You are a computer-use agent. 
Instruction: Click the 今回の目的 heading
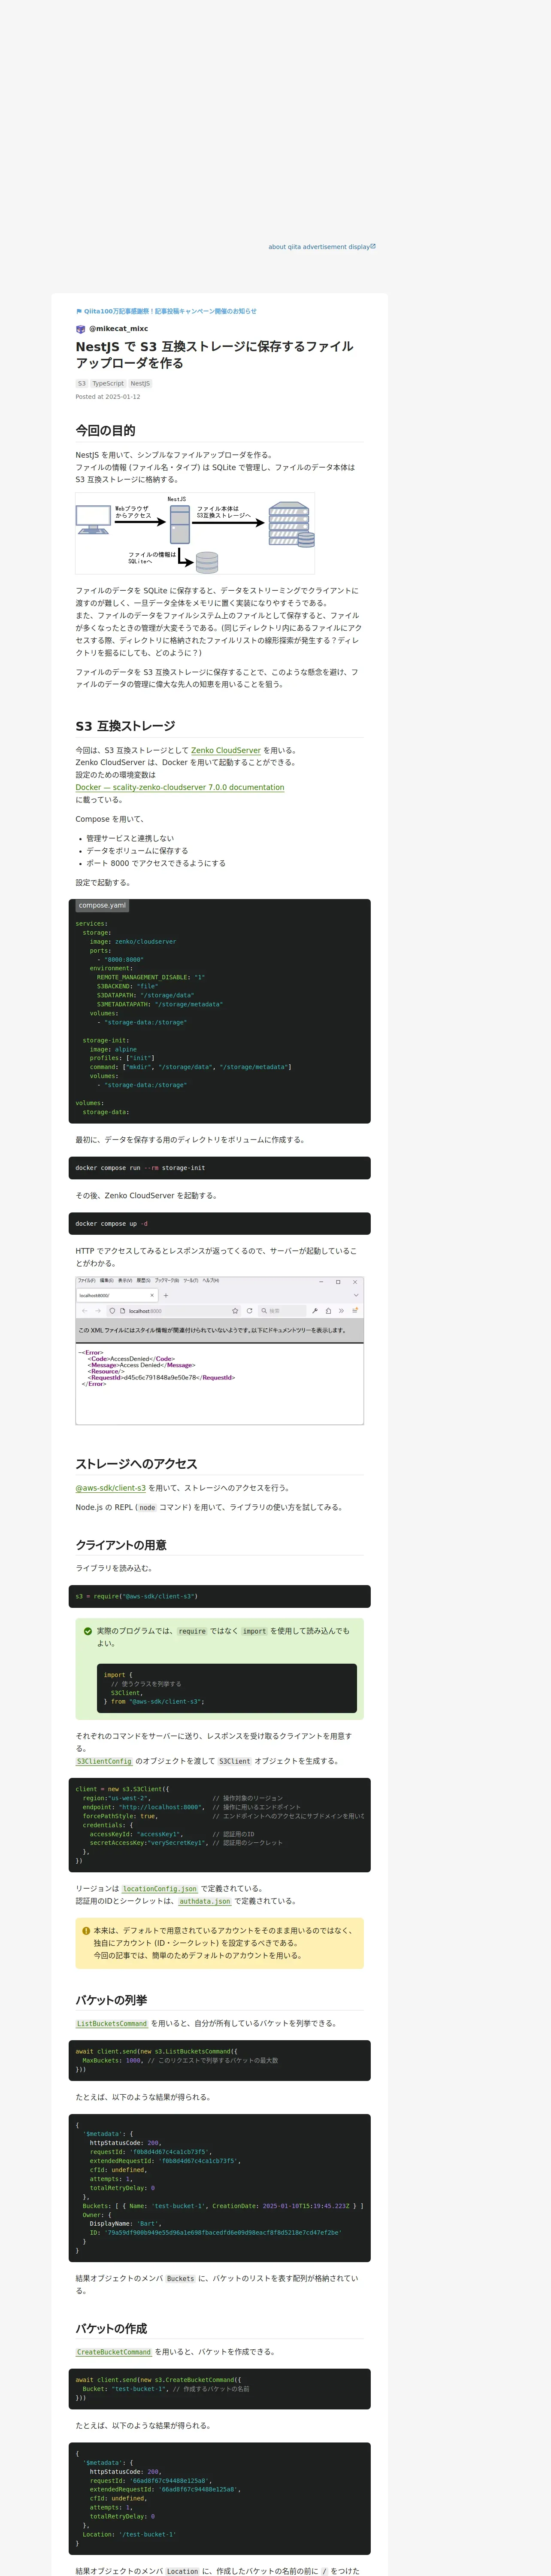[x=105, y=431]
